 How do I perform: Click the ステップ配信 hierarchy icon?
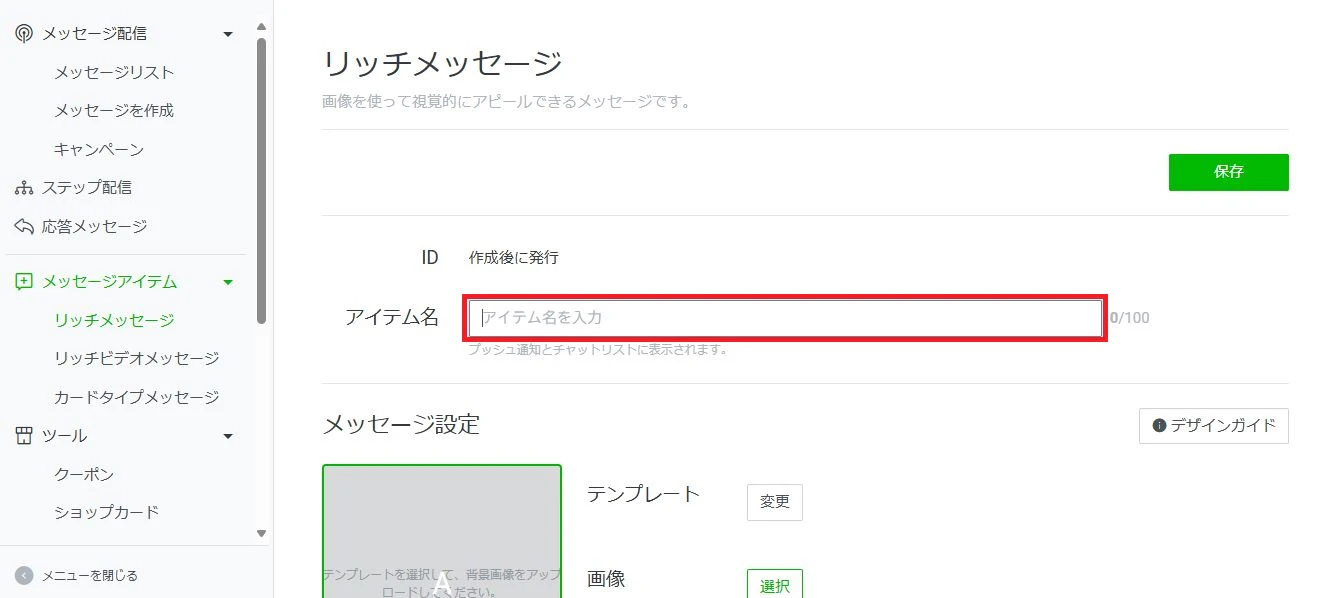tap(24, 188)
